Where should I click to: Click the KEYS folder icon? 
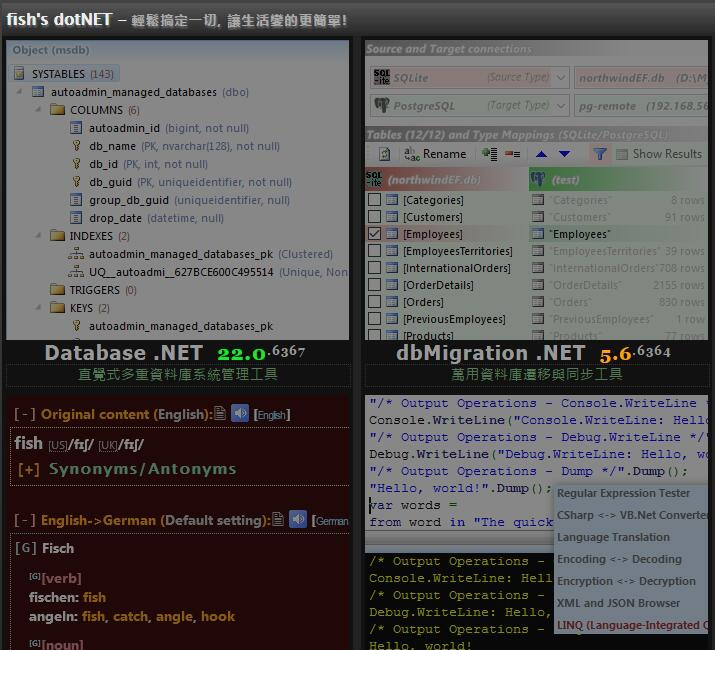57,308
